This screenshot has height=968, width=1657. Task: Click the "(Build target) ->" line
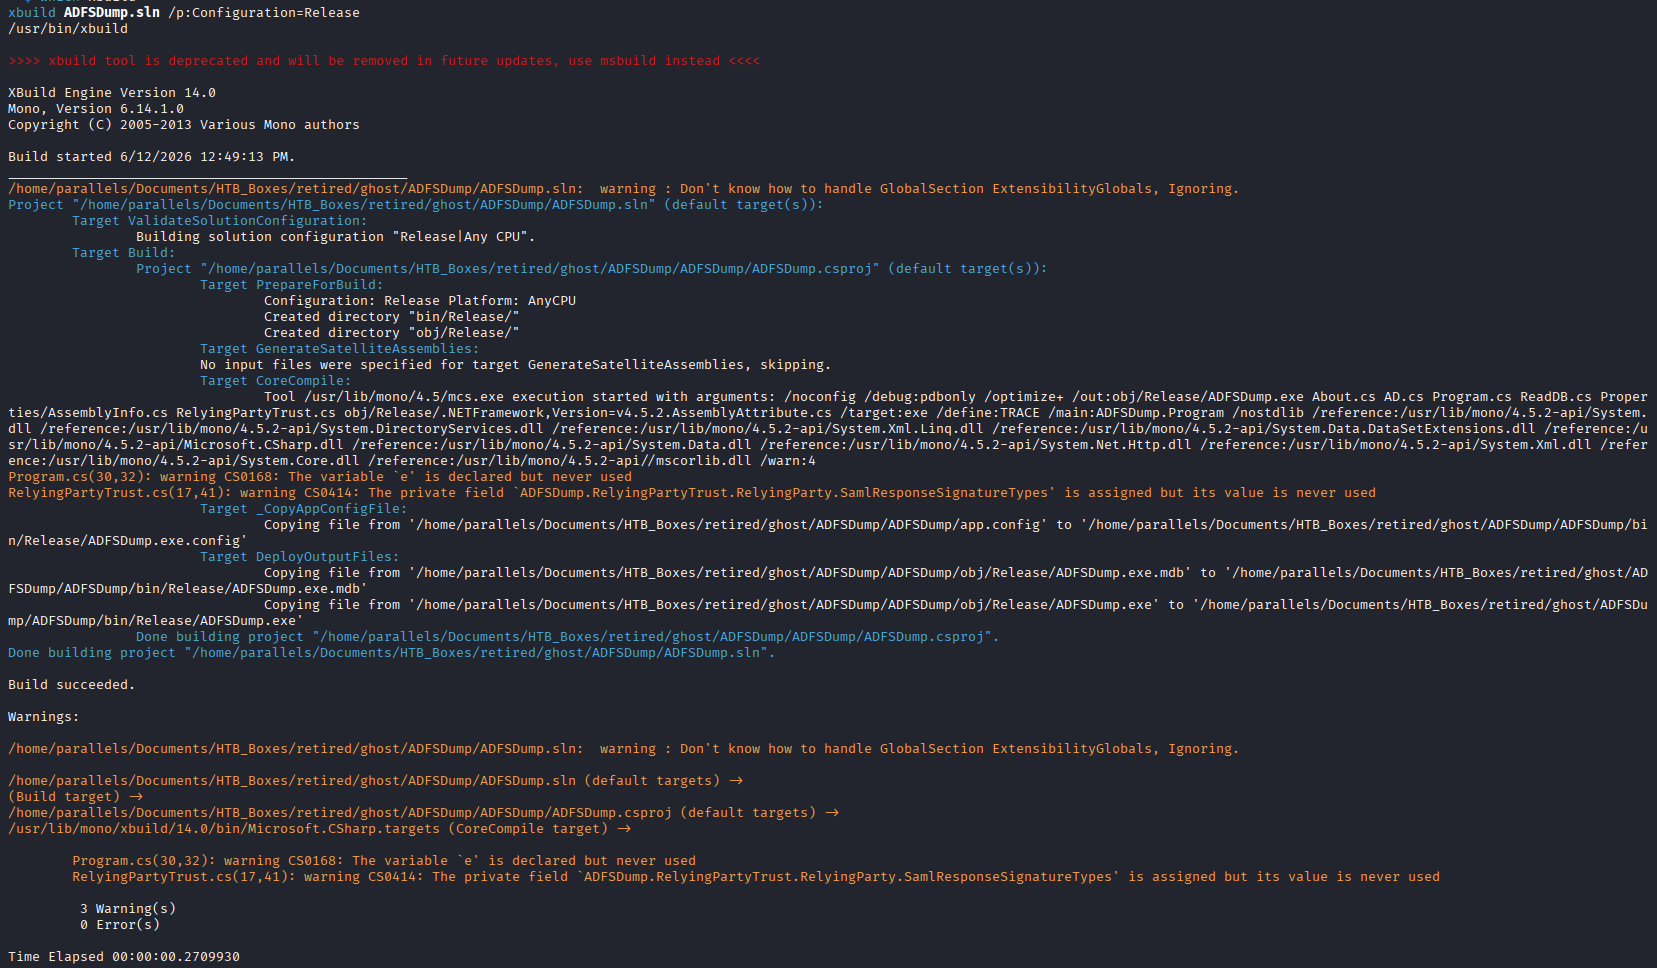pyautogui.click(x=76, y=797)
